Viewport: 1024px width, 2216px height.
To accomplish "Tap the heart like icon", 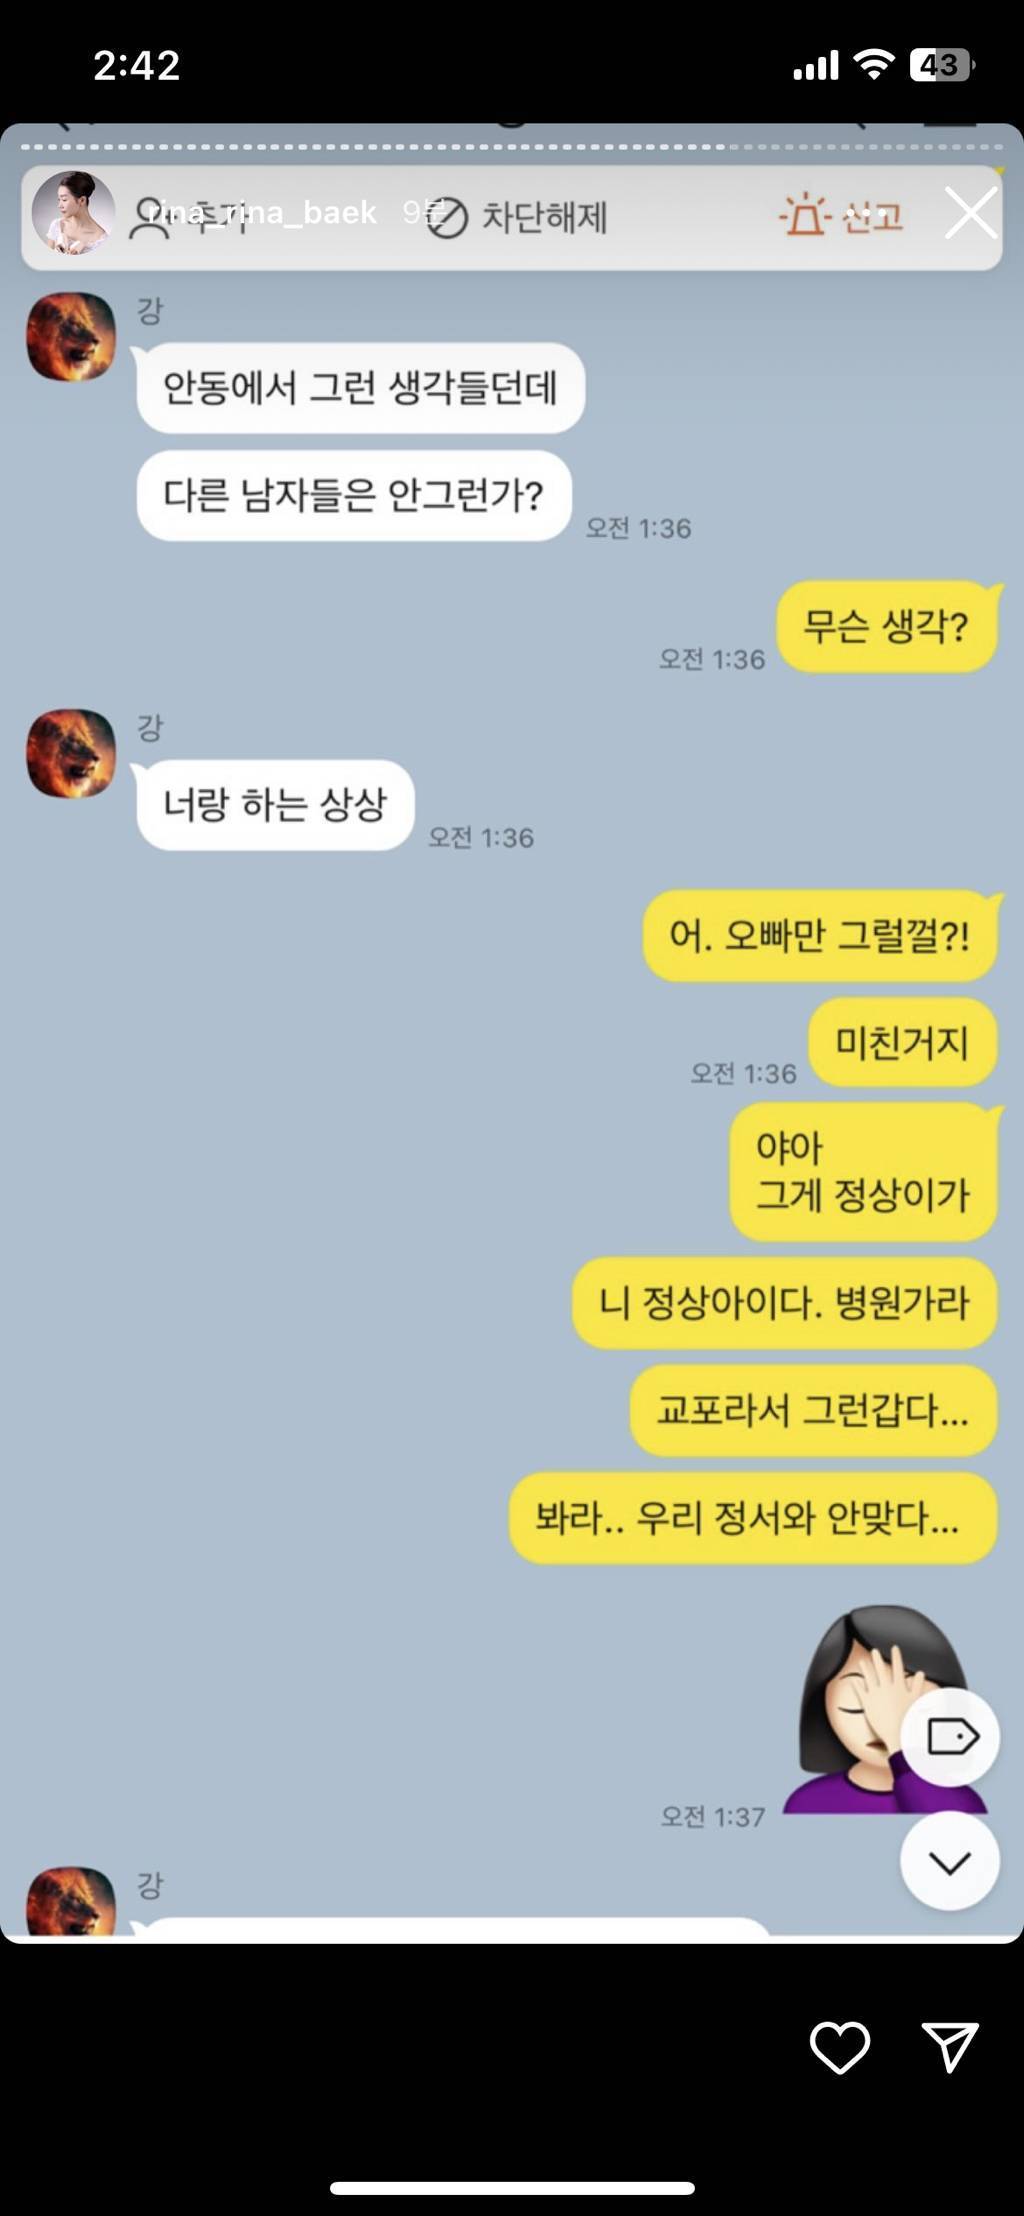I will tap(839, 2047).
